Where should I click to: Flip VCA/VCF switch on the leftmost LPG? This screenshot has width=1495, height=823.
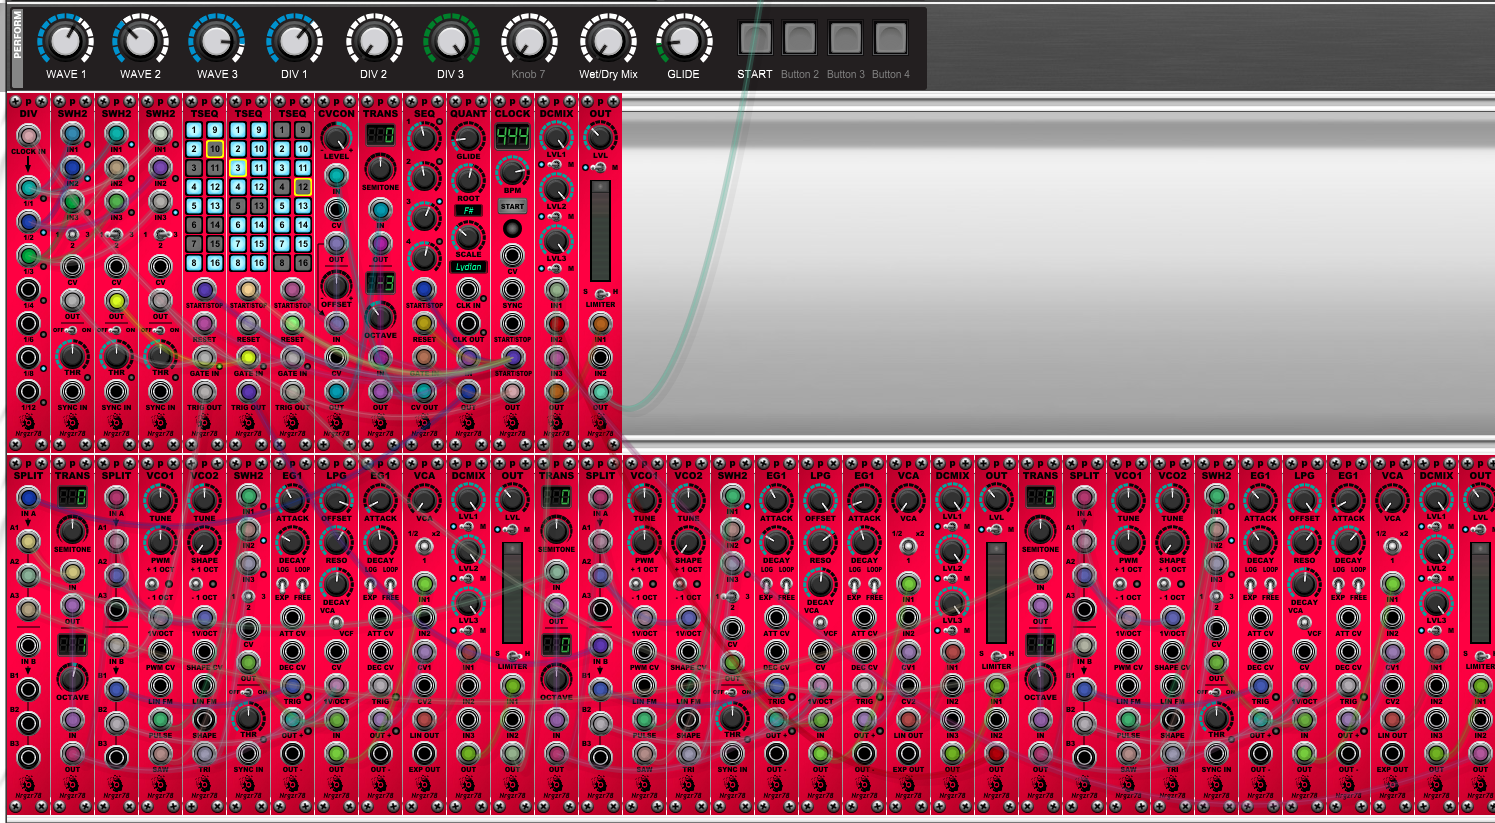point(336,620)
